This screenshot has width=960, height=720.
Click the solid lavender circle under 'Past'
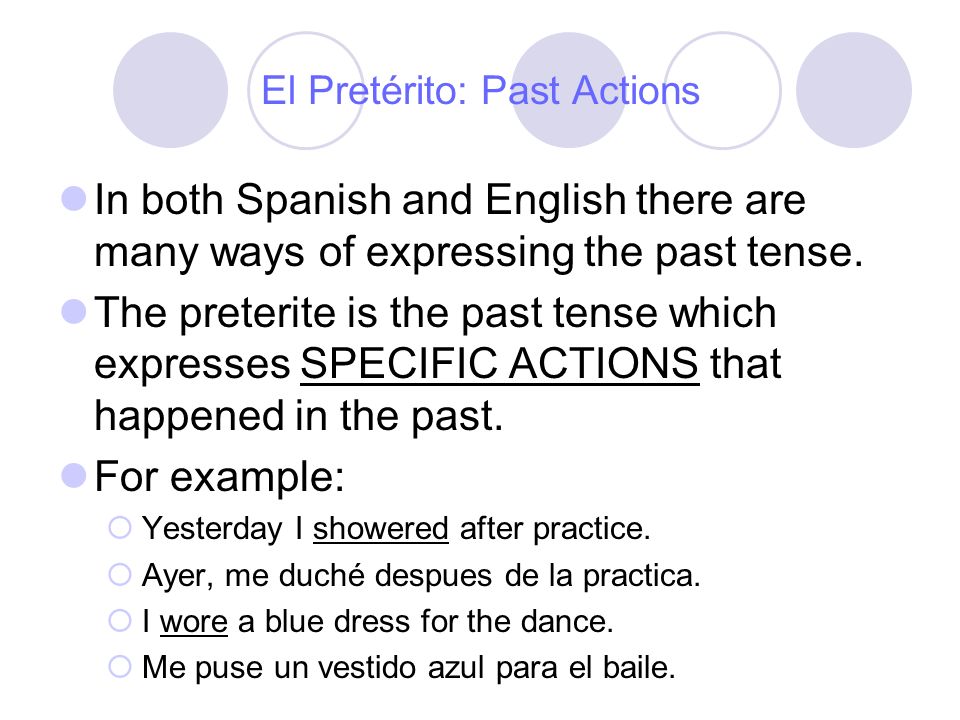[x=569, y=90]
